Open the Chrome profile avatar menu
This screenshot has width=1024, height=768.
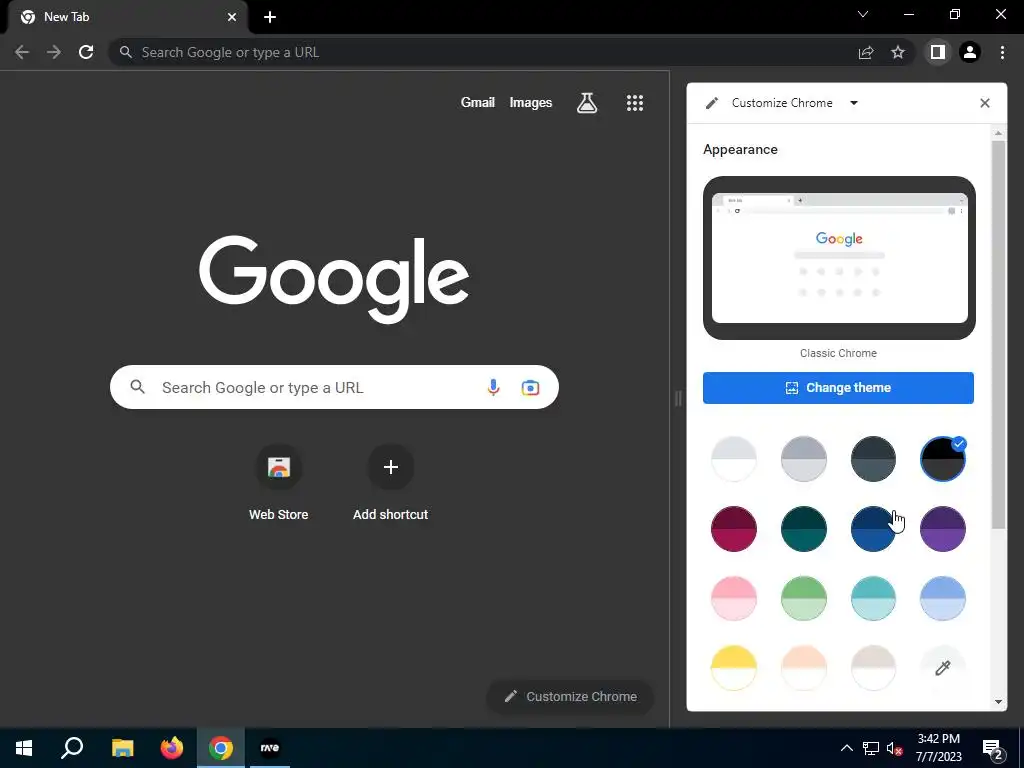(x=970, y=52)
